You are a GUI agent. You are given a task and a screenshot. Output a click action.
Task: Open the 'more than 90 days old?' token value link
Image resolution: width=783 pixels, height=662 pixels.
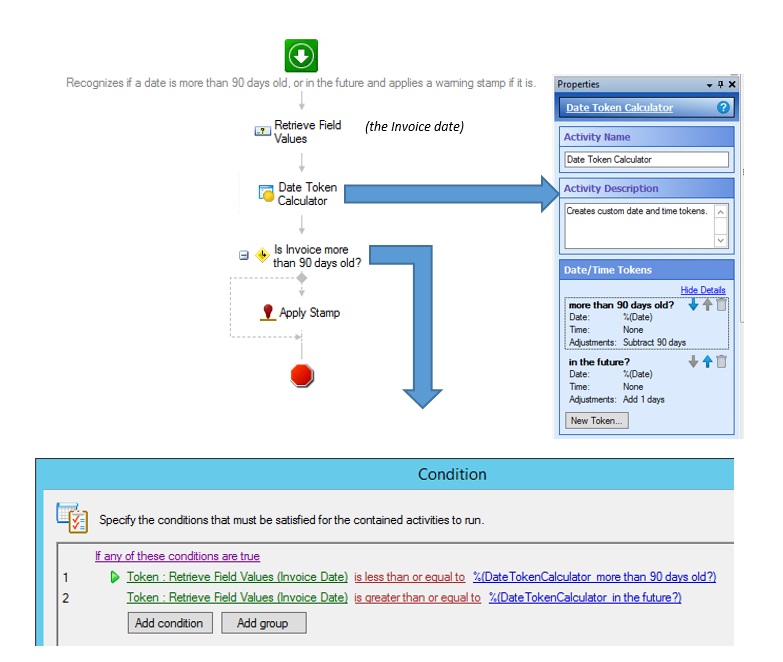click(x=595, y=577)
